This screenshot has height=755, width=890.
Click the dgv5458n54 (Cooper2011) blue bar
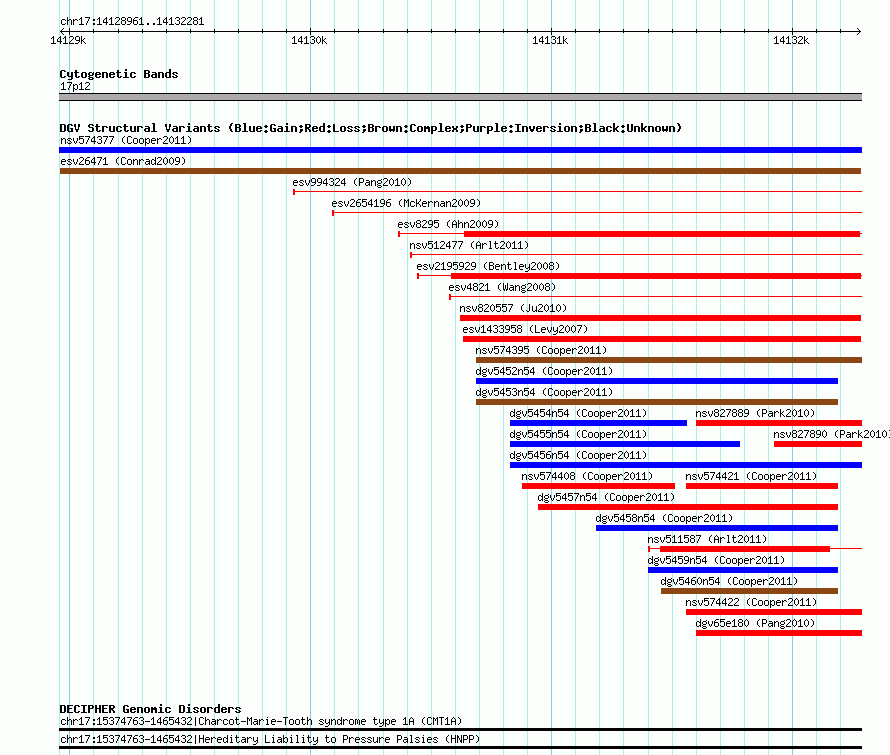[x=717, y=528]
